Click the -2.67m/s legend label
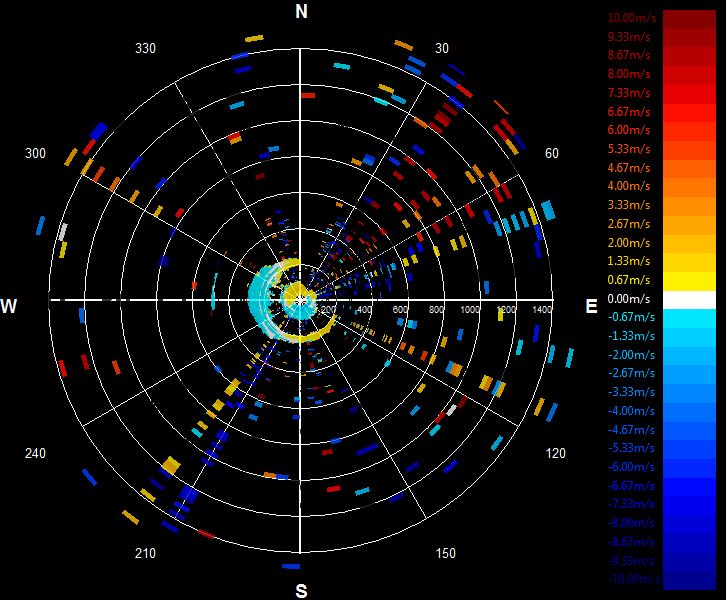 [631, 373]
